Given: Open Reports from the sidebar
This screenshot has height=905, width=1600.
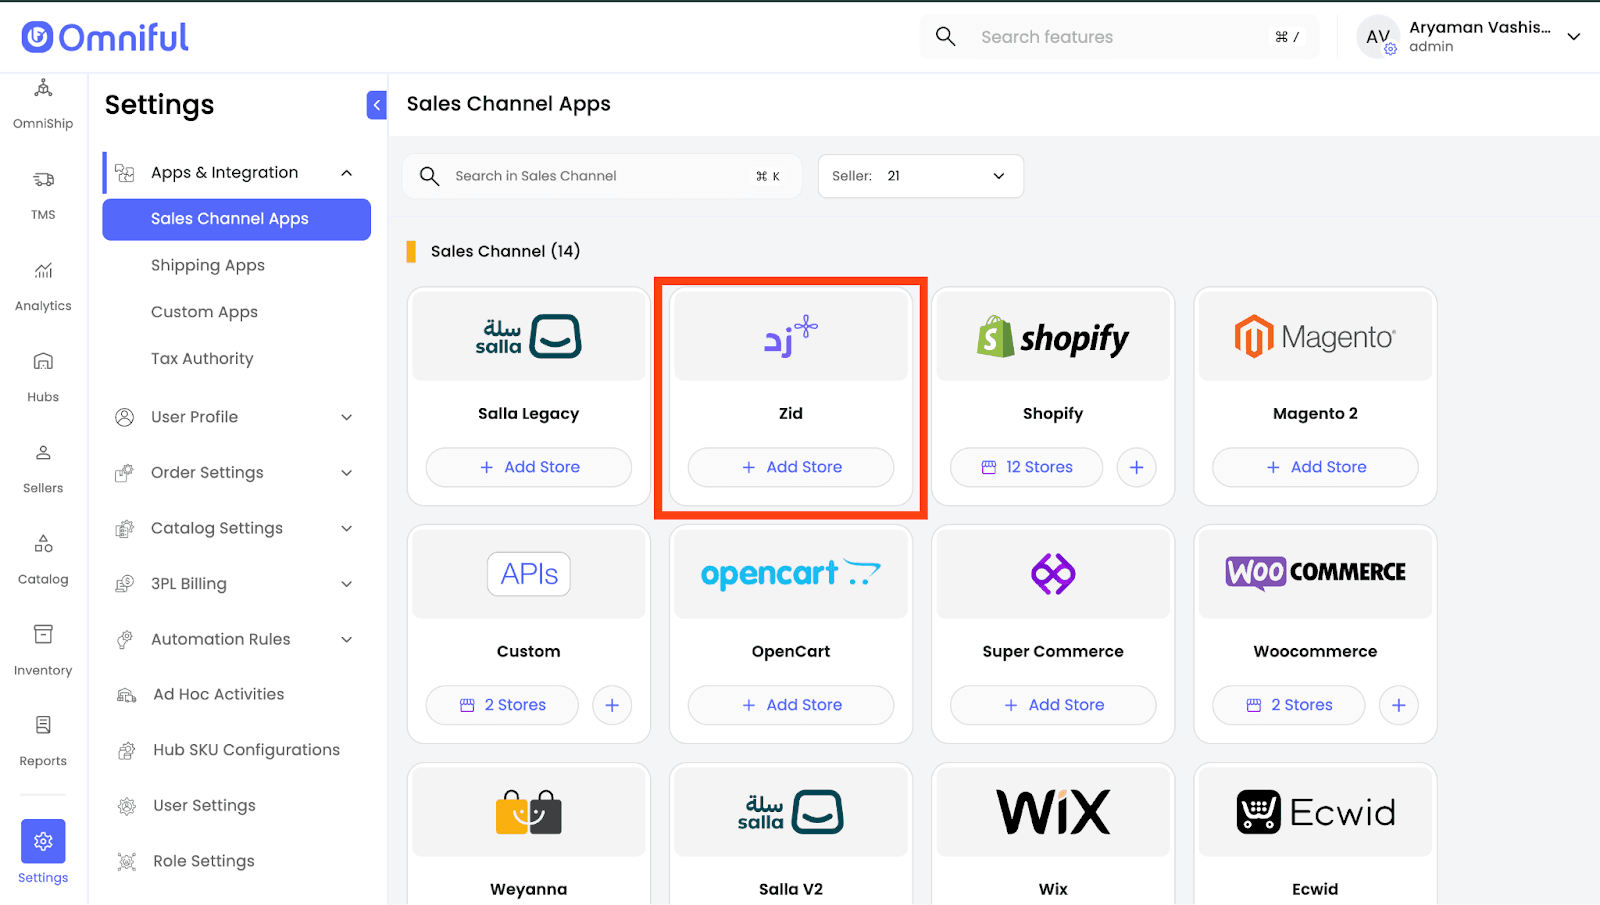Looking at the screenshot, I should pos(43,727).
